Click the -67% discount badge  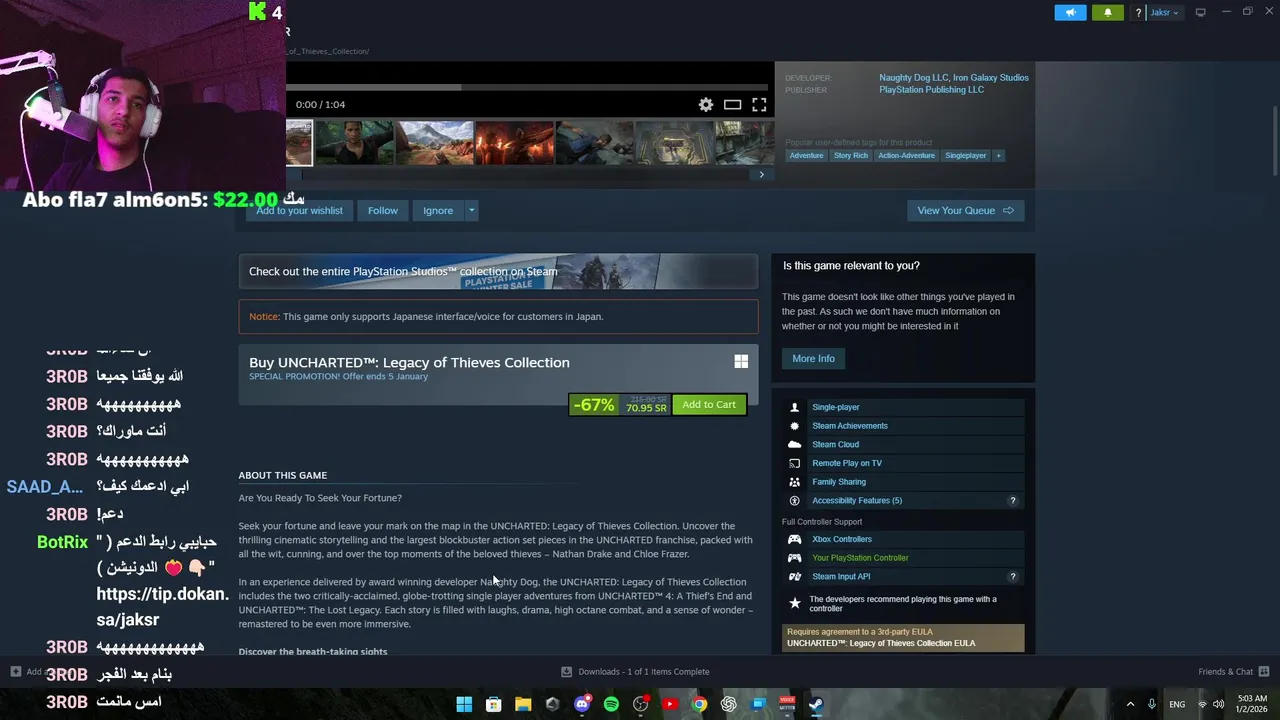(x=594, y=405)
